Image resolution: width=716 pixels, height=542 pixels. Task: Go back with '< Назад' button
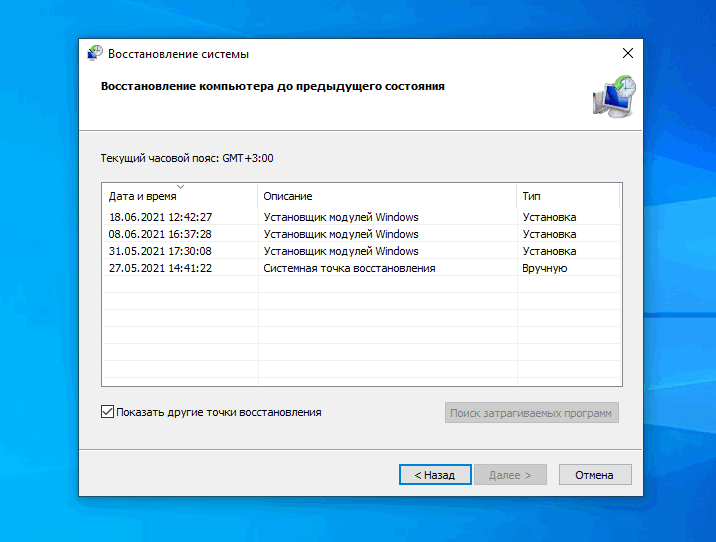point(435,475)
